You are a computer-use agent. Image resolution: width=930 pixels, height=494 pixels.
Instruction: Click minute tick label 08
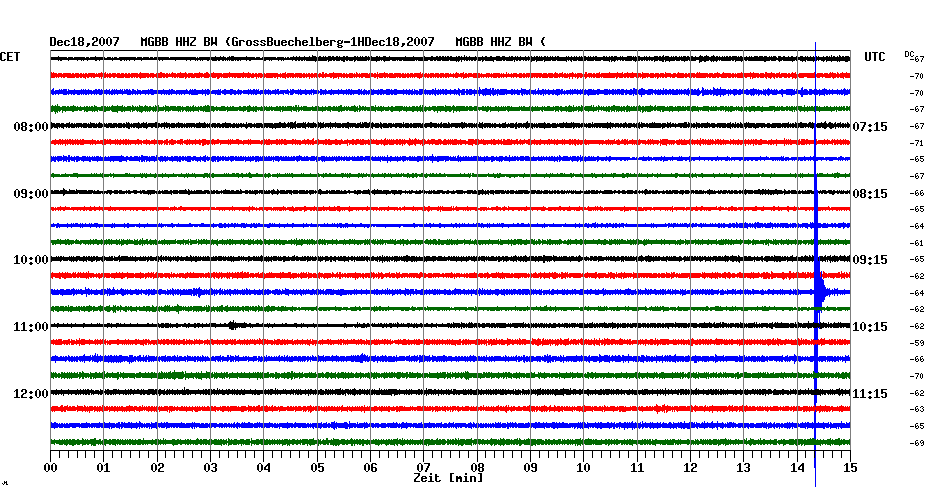point(477,468)
